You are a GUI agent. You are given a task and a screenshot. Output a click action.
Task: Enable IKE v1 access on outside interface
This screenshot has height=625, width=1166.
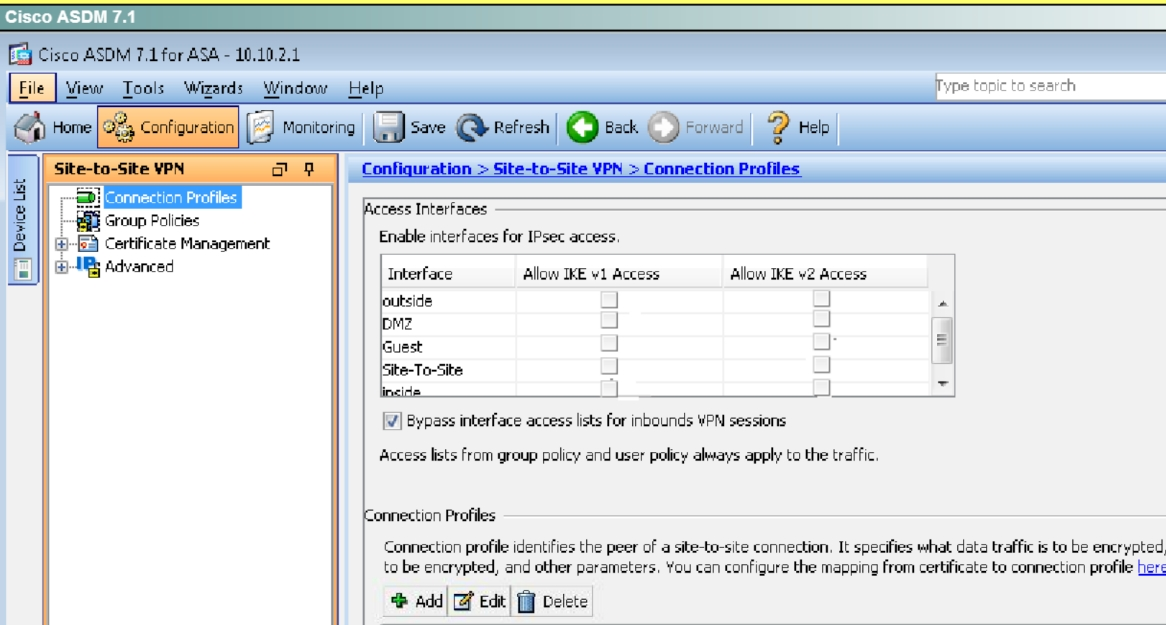pyautogui.click(x=609, y=300)
